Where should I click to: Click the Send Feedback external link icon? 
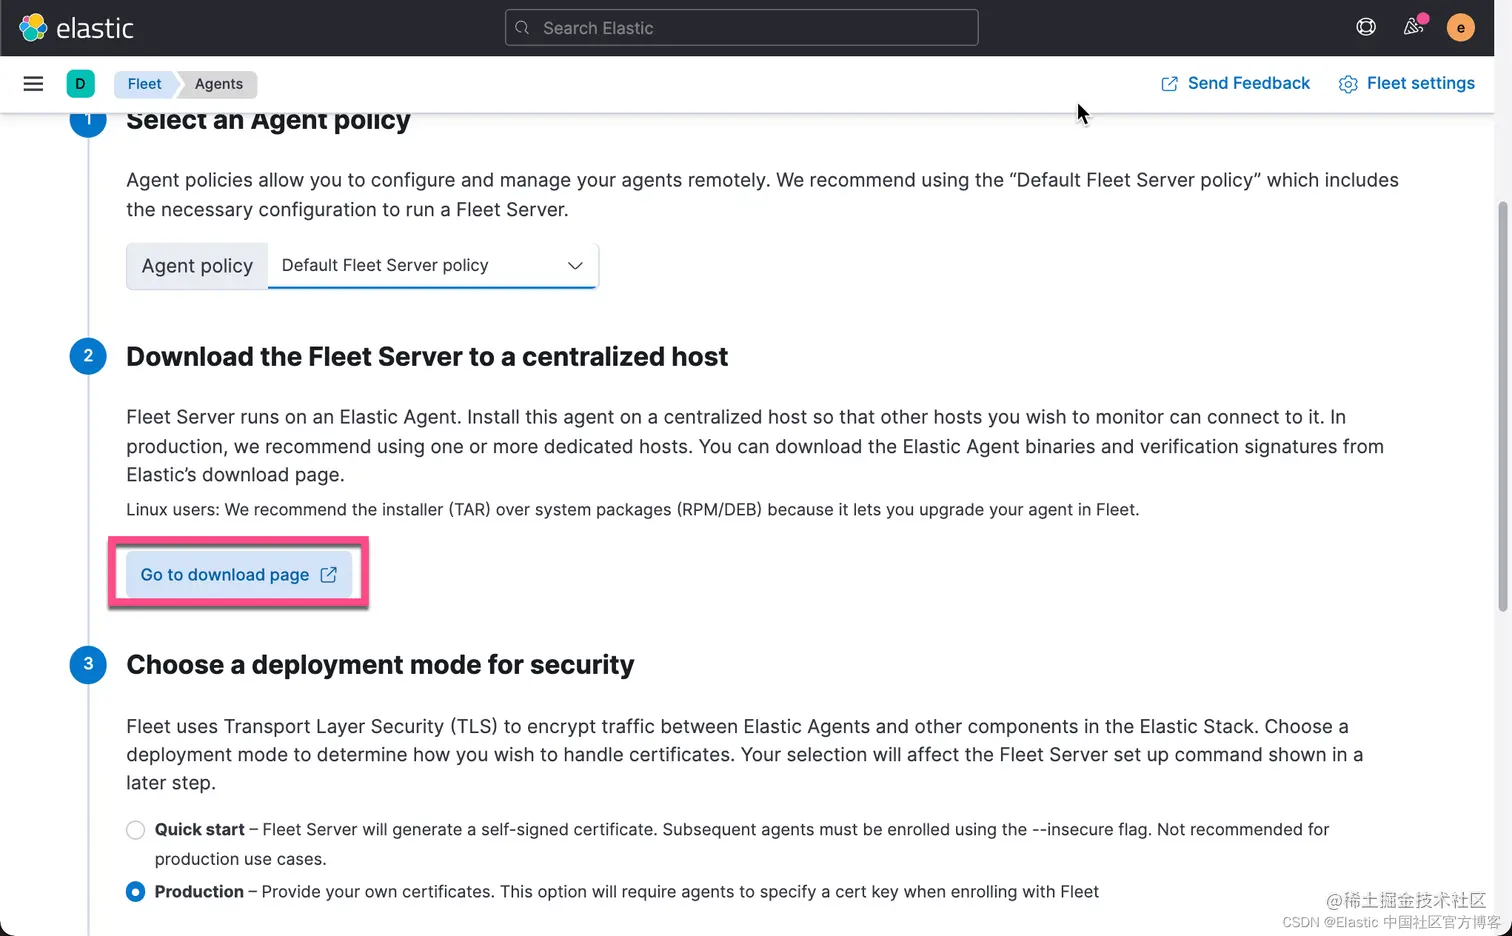pos(1169,84)
